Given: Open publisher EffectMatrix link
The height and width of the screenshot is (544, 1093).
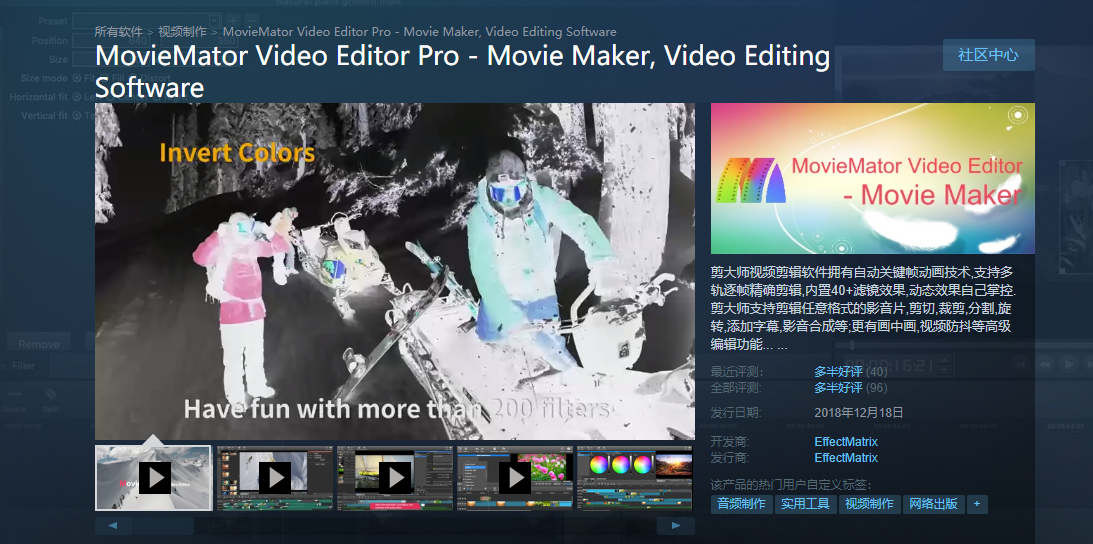Looking at the screenshot, I should pyautogui.click(x=846, y=458).
